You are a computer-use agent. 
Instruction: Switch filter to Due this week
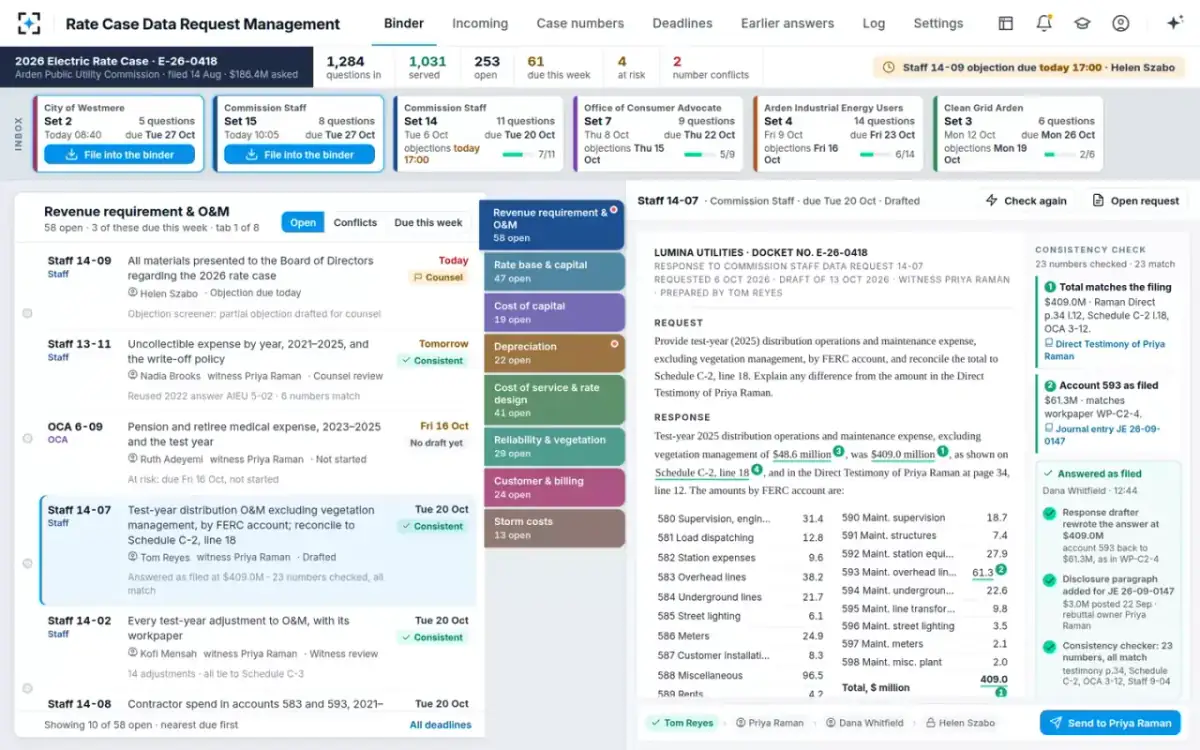point(428,223)
